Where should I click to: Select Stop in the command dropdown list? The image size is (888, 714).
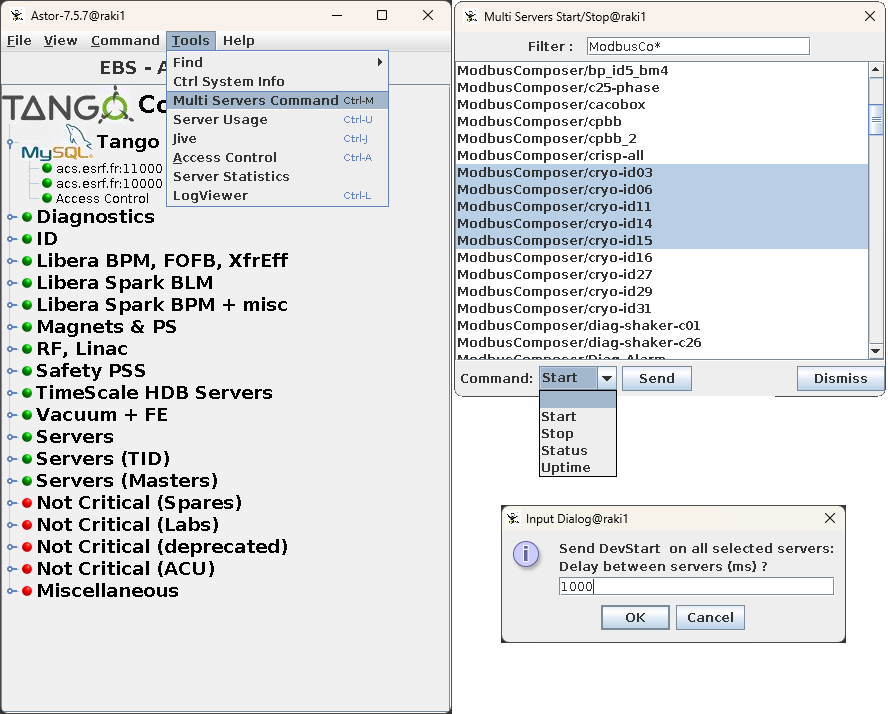(x=578, y=434)
